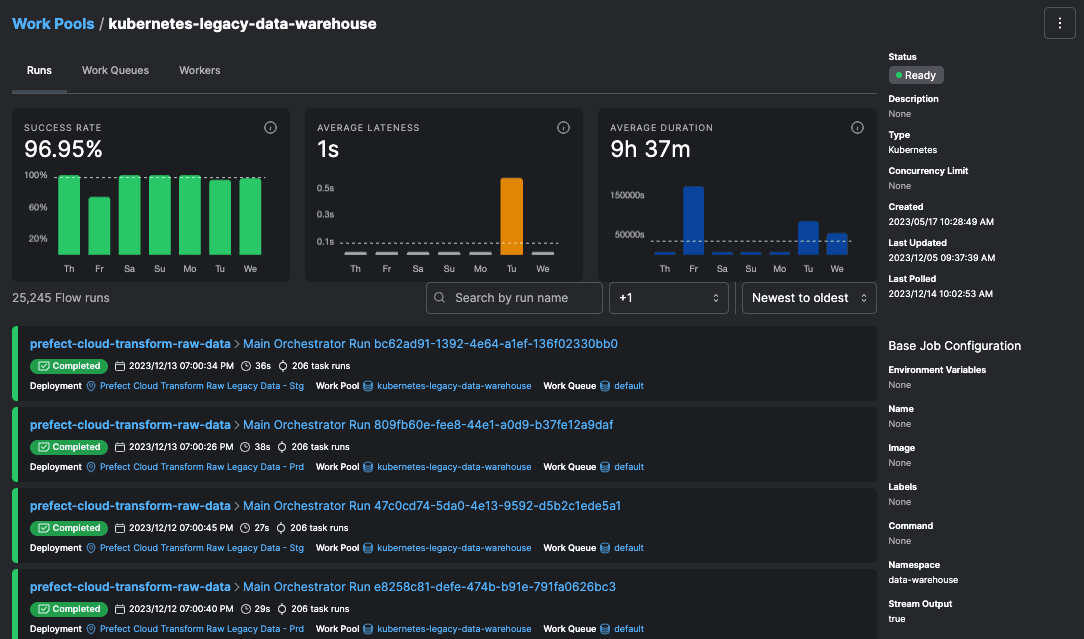Open Prefect Cloud Transform Raw Legacy Data - Prd deployment

201,467
